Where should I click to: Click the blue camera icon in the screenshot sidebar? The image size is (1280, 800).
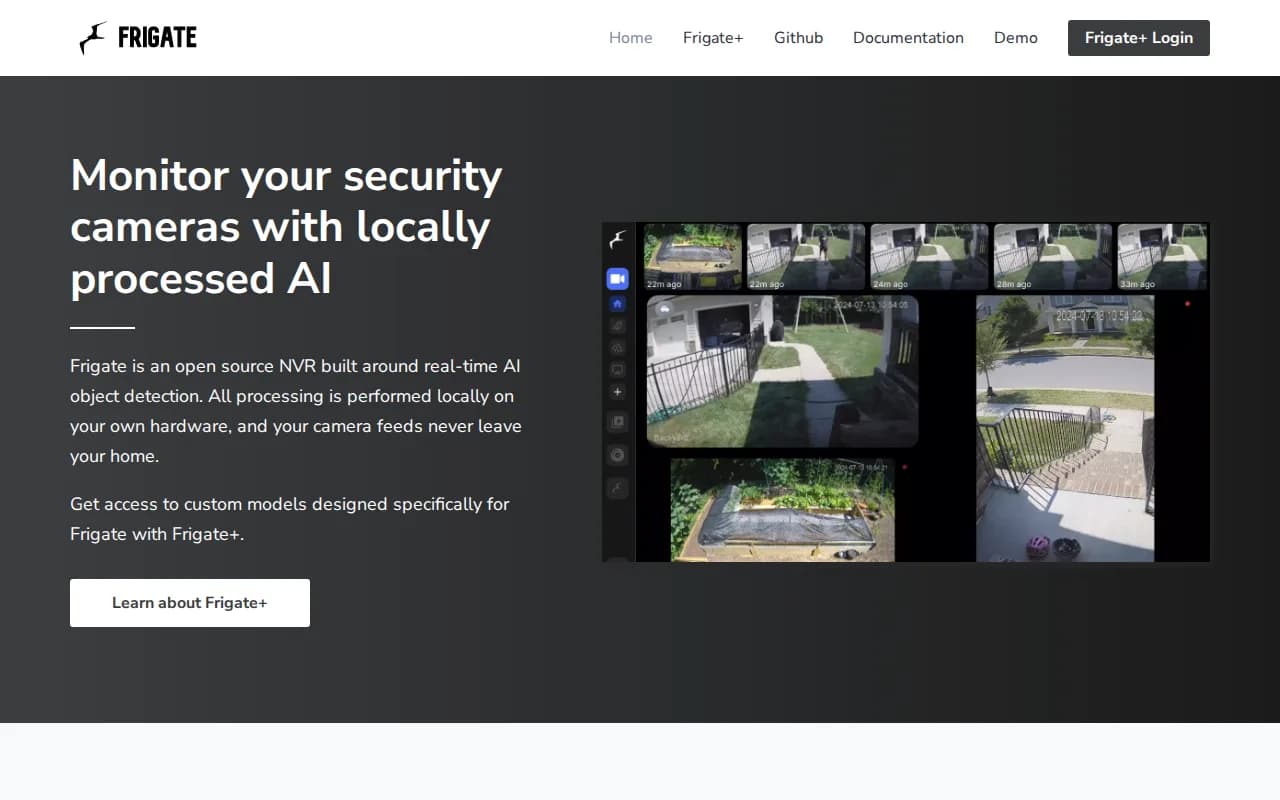pos(617,278)
